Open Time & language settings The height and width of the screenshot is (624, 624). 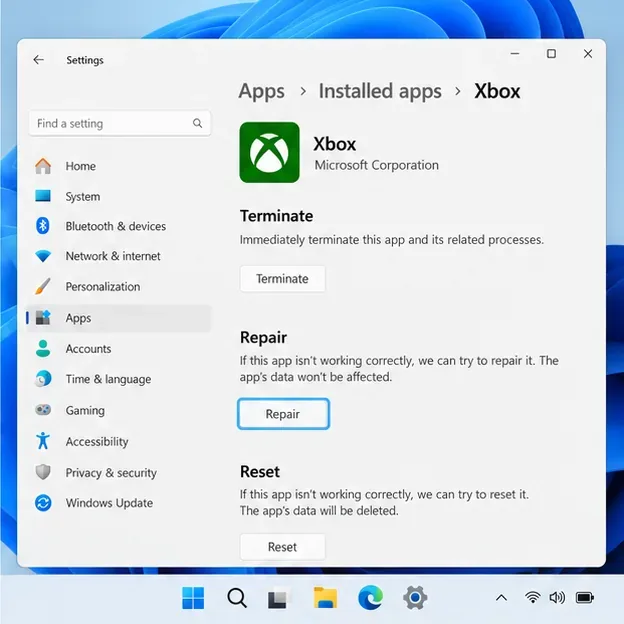[119, 379]
